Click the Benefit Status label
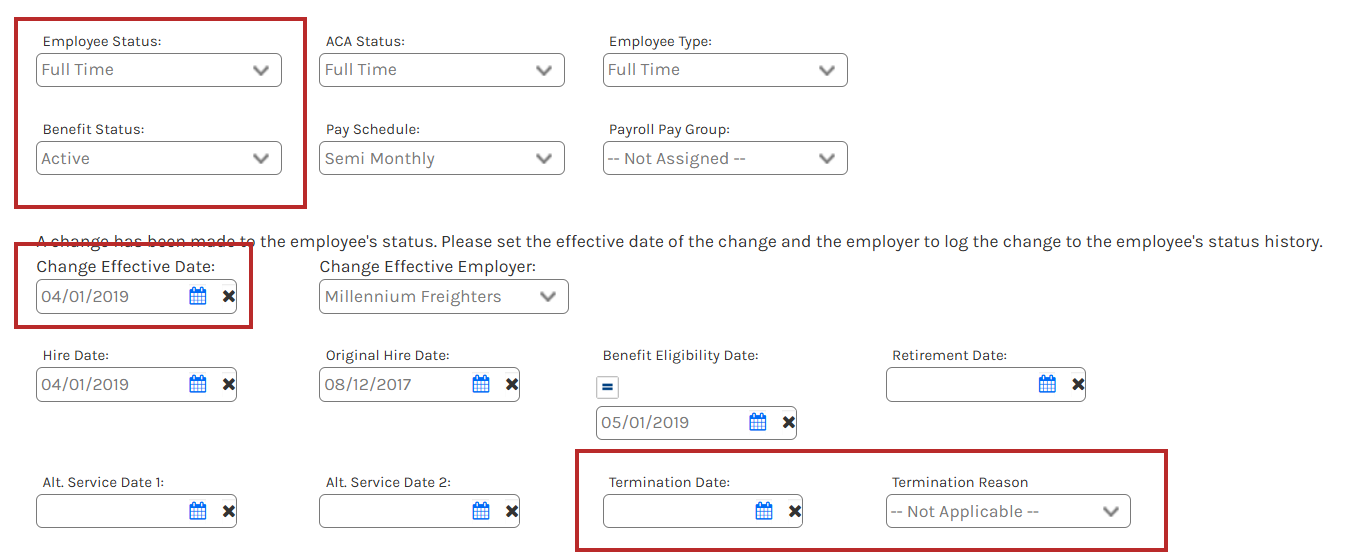The height and width of the screenshot is (560, 1346). pyautogui.click(x=94, y=130)
